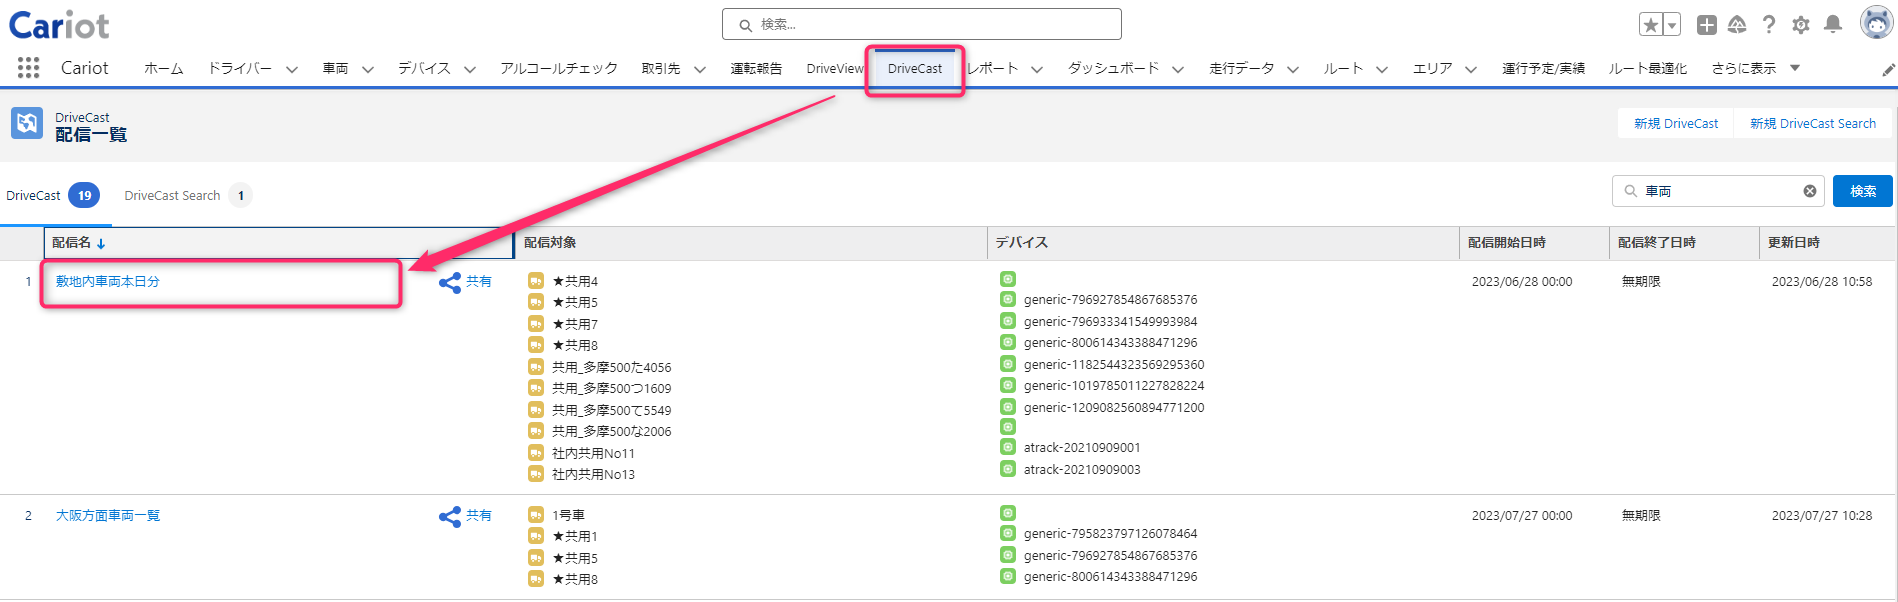View notifications bell

tap(1833, 25)
